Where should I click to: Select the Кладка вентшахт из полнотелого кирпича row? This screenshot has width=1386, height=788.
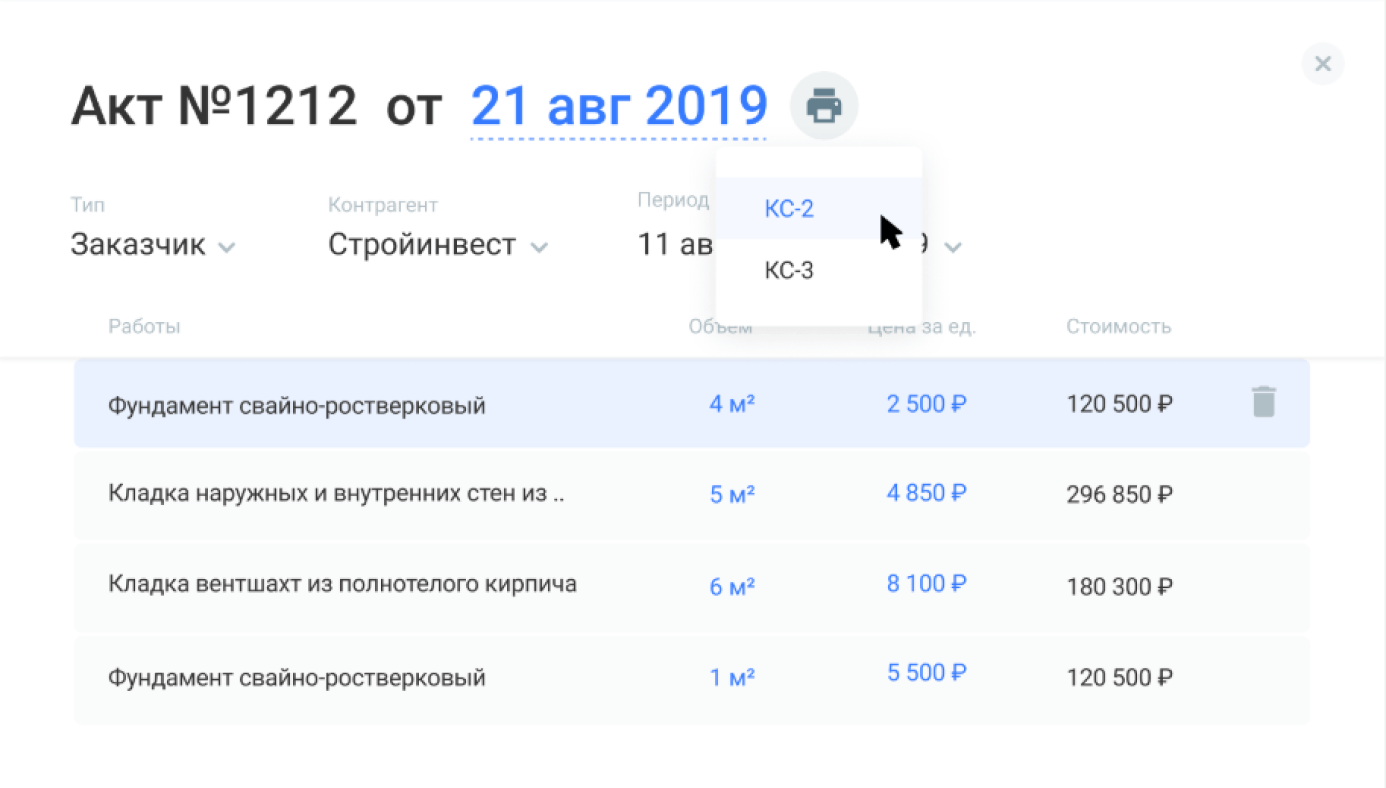692,586
